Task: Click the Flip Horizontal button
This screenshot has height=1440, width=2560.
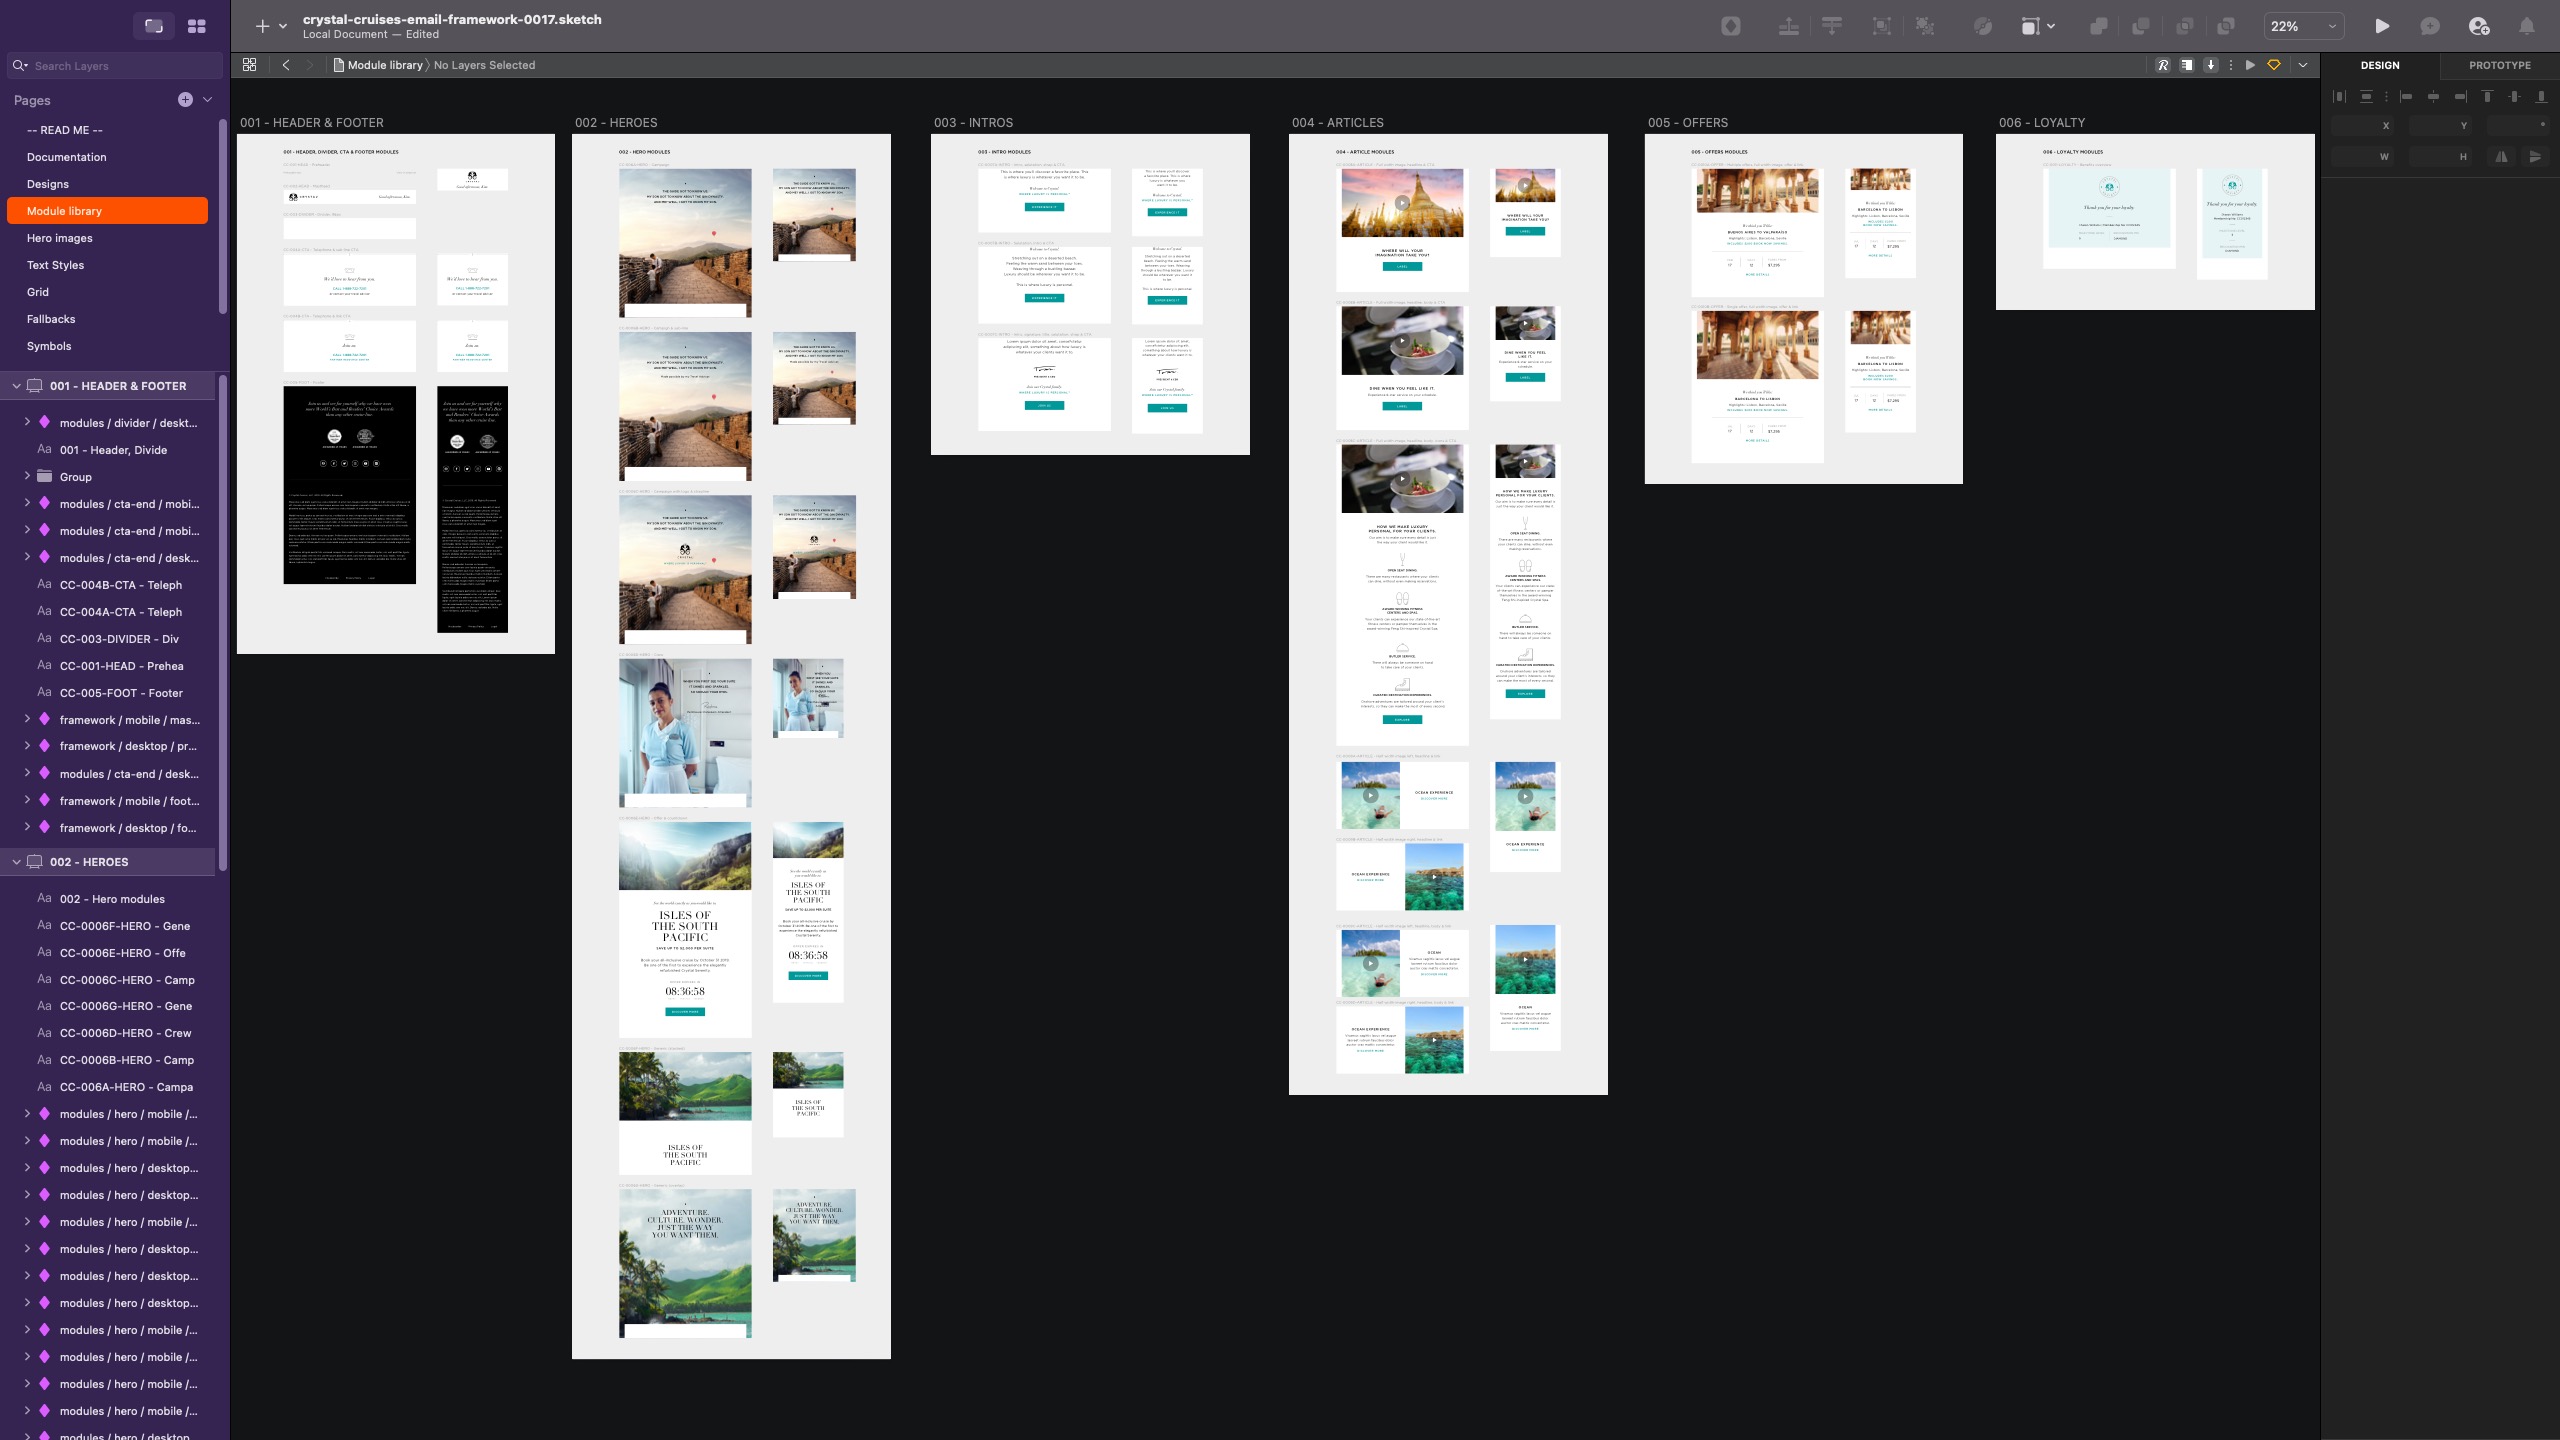Action: click(2501, 157)
